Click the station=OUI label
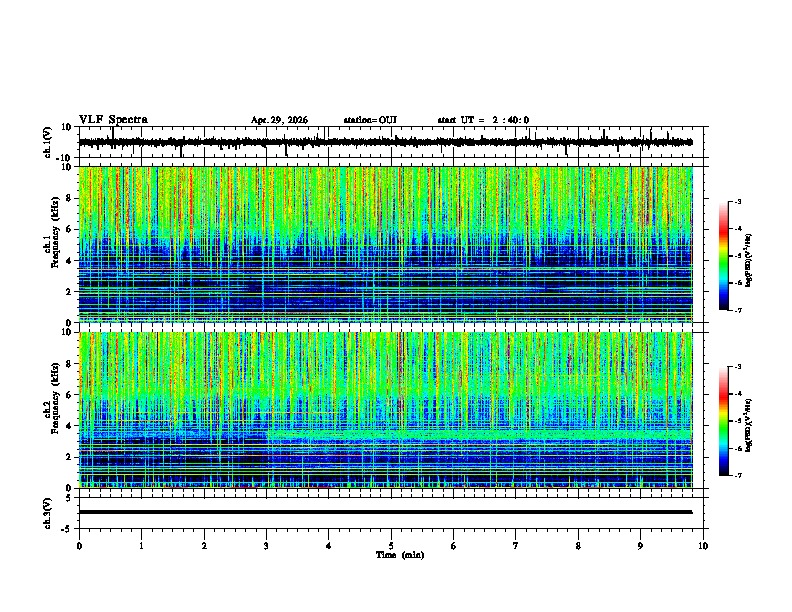Image resolution: width=792 pixels, height=612 pixels. point(370,120)
